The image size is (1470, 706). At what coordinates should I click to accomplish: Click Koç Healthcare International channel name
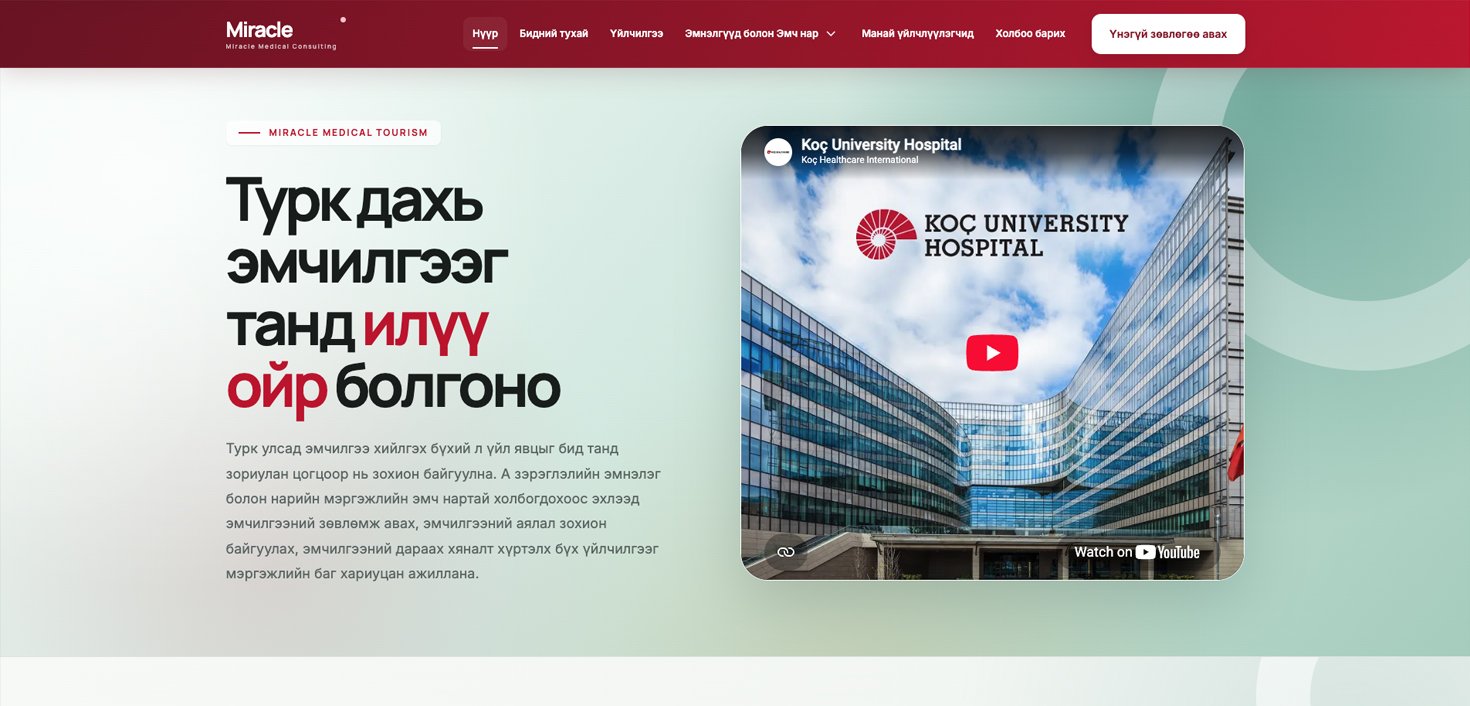point(859,160)
